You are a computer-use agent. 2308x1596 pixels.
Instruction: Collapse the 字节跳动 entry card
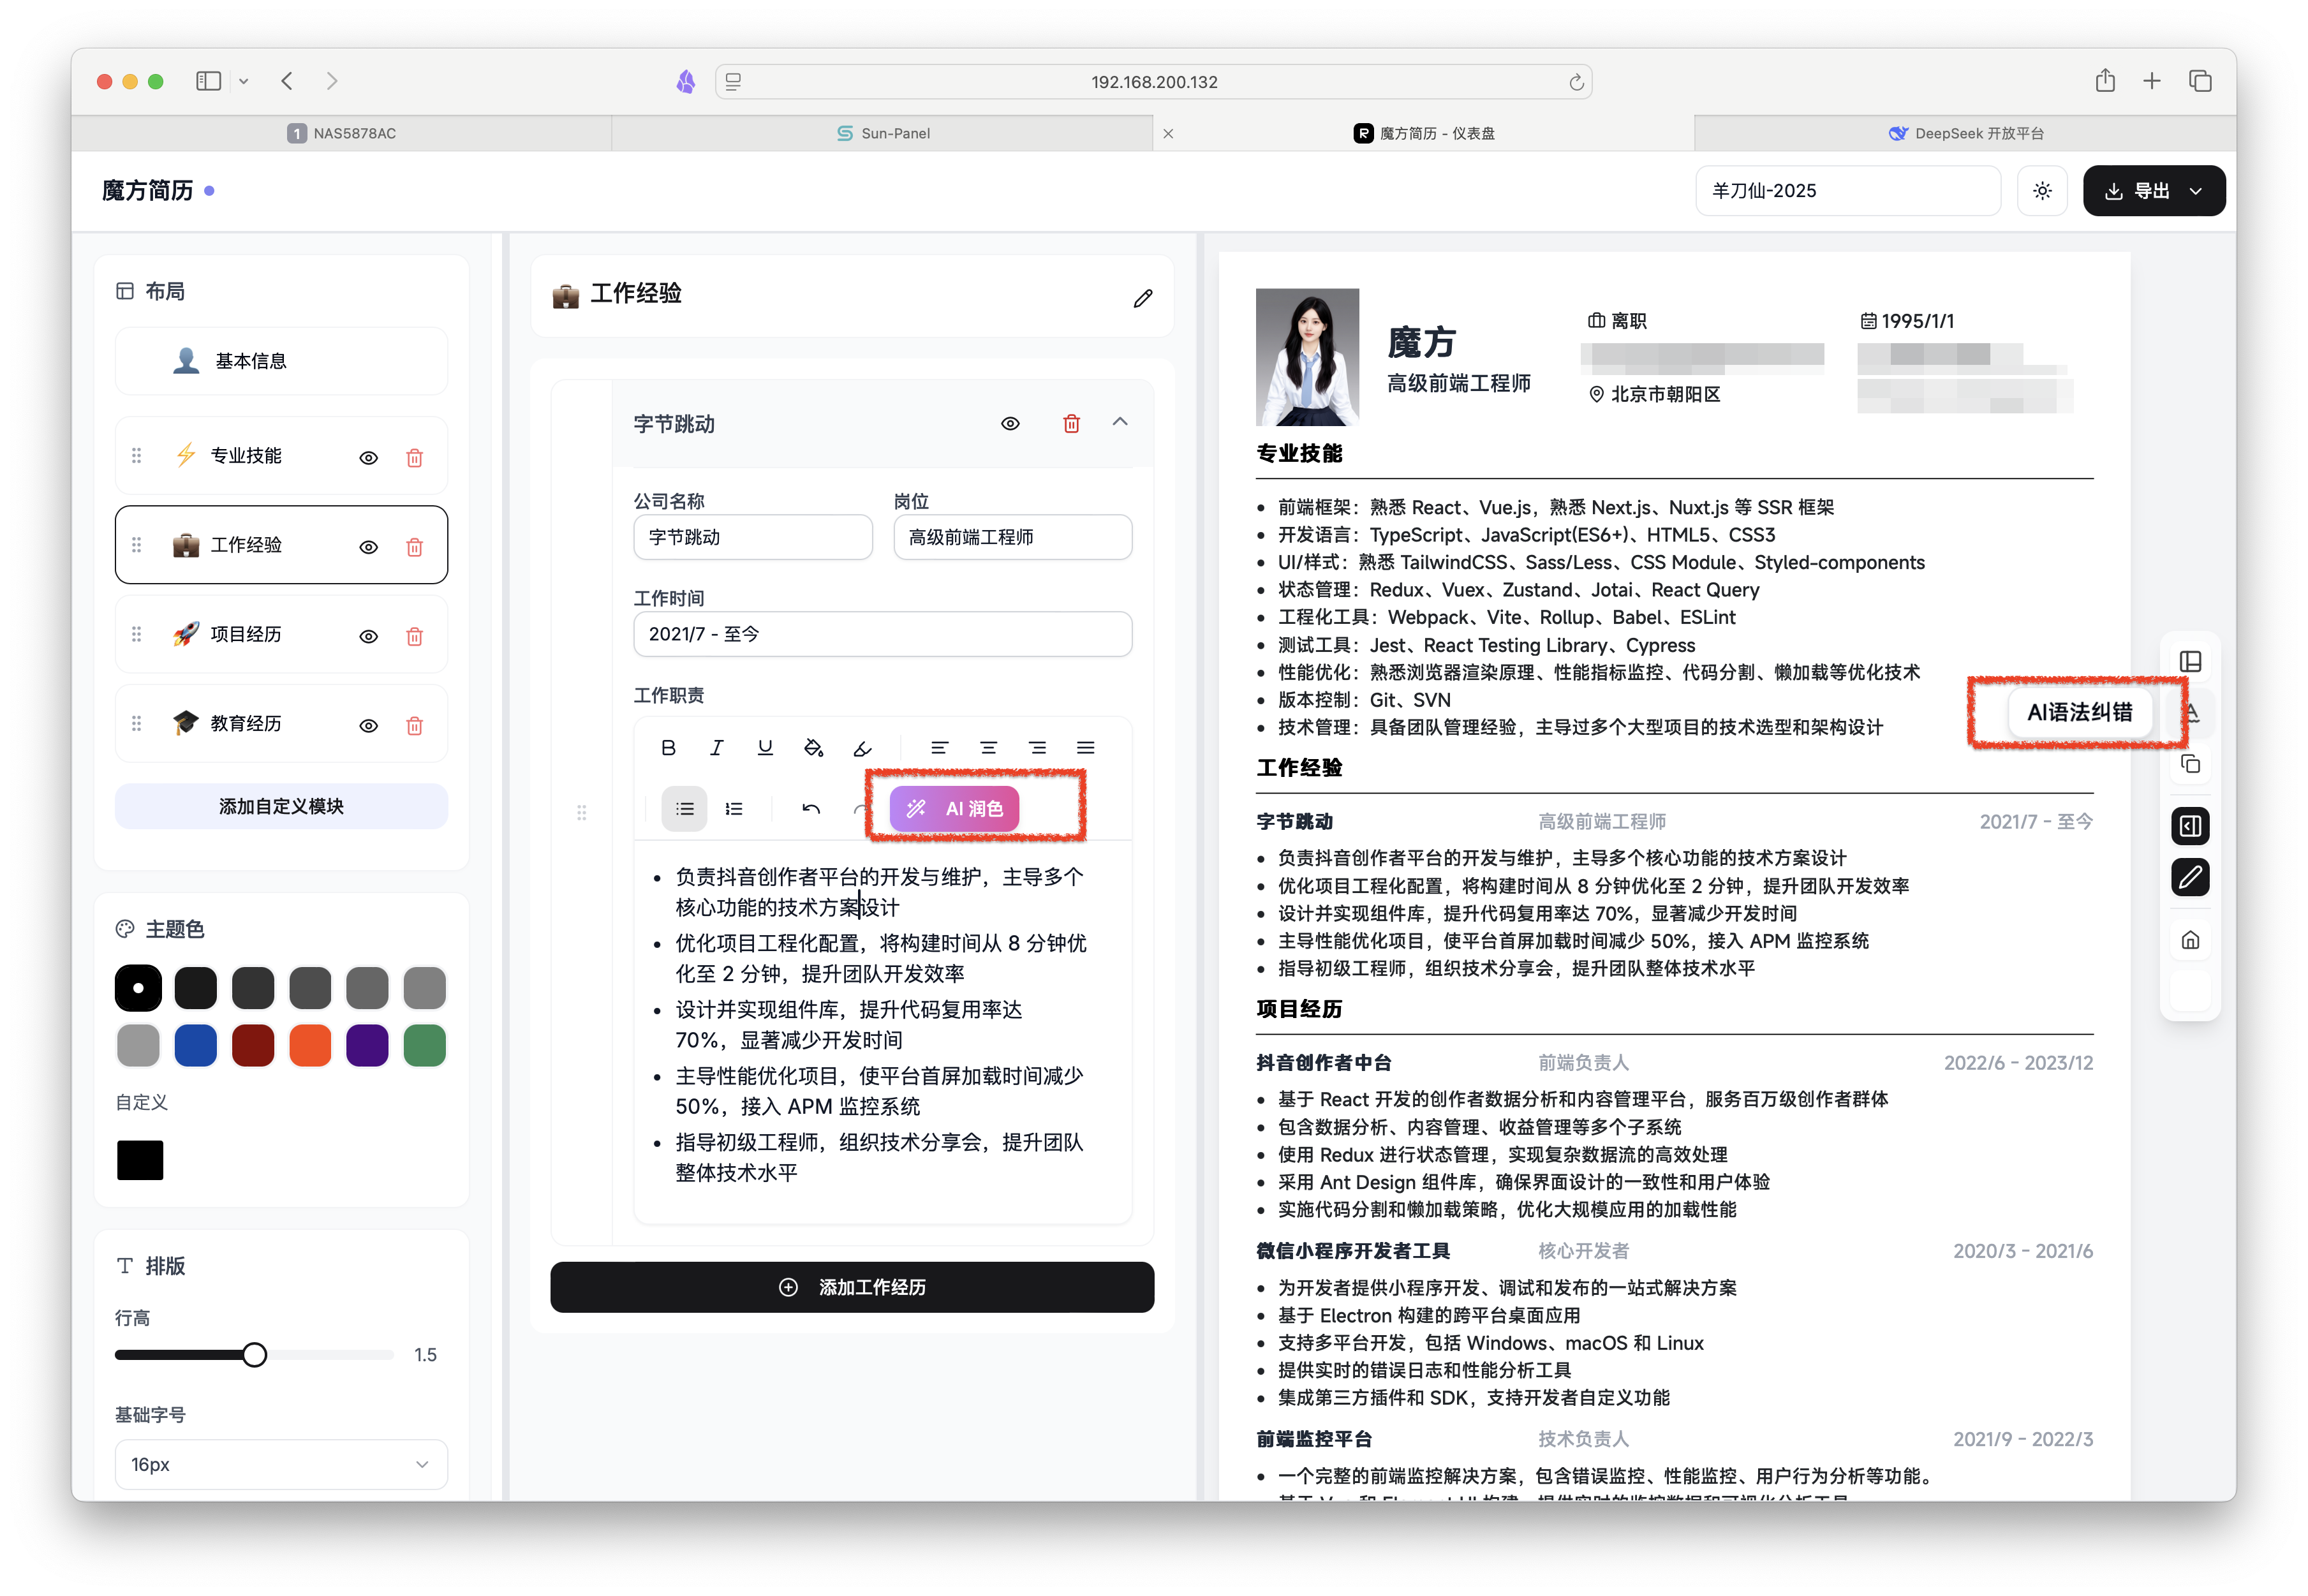(x=1120, y=423)
